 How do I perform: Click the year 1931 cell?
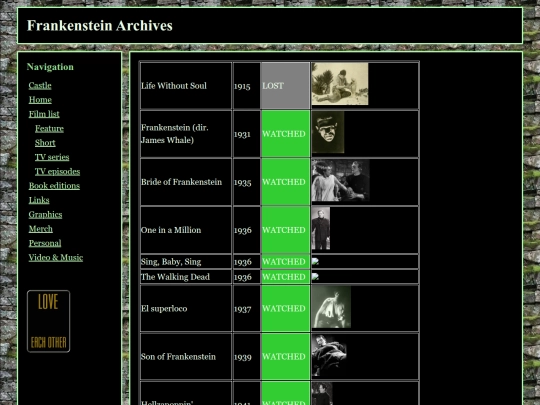coord(247,134)
